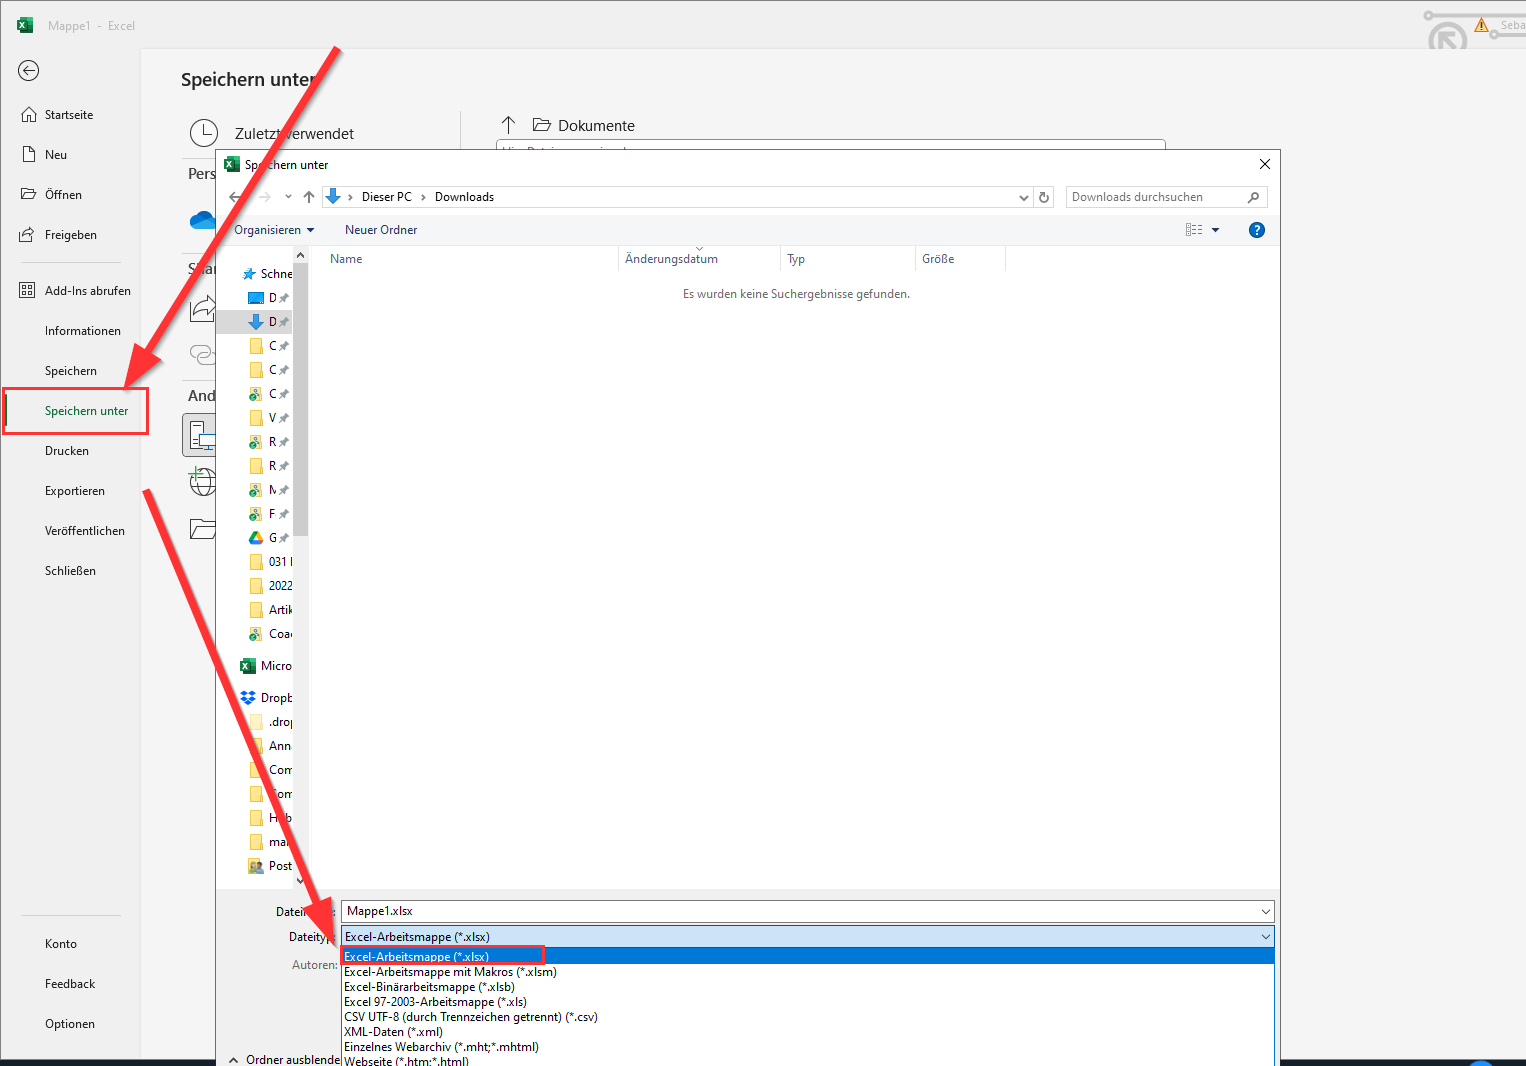Open the Startseite home page
1526x1066 pixels.
click(68, 115)
